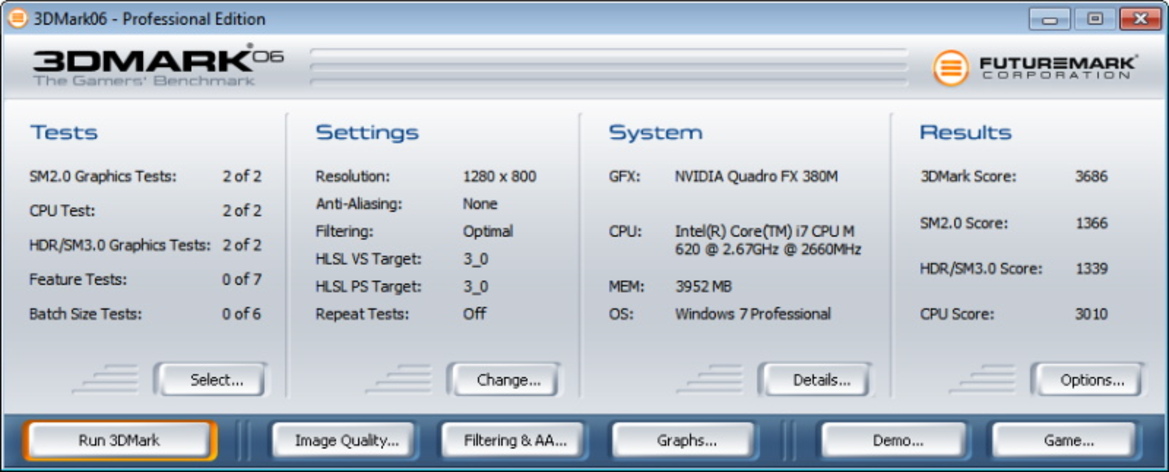Click the Filtering value Optimal
The width and height of the screenshot is (1169, 472).
coord(488,231)
